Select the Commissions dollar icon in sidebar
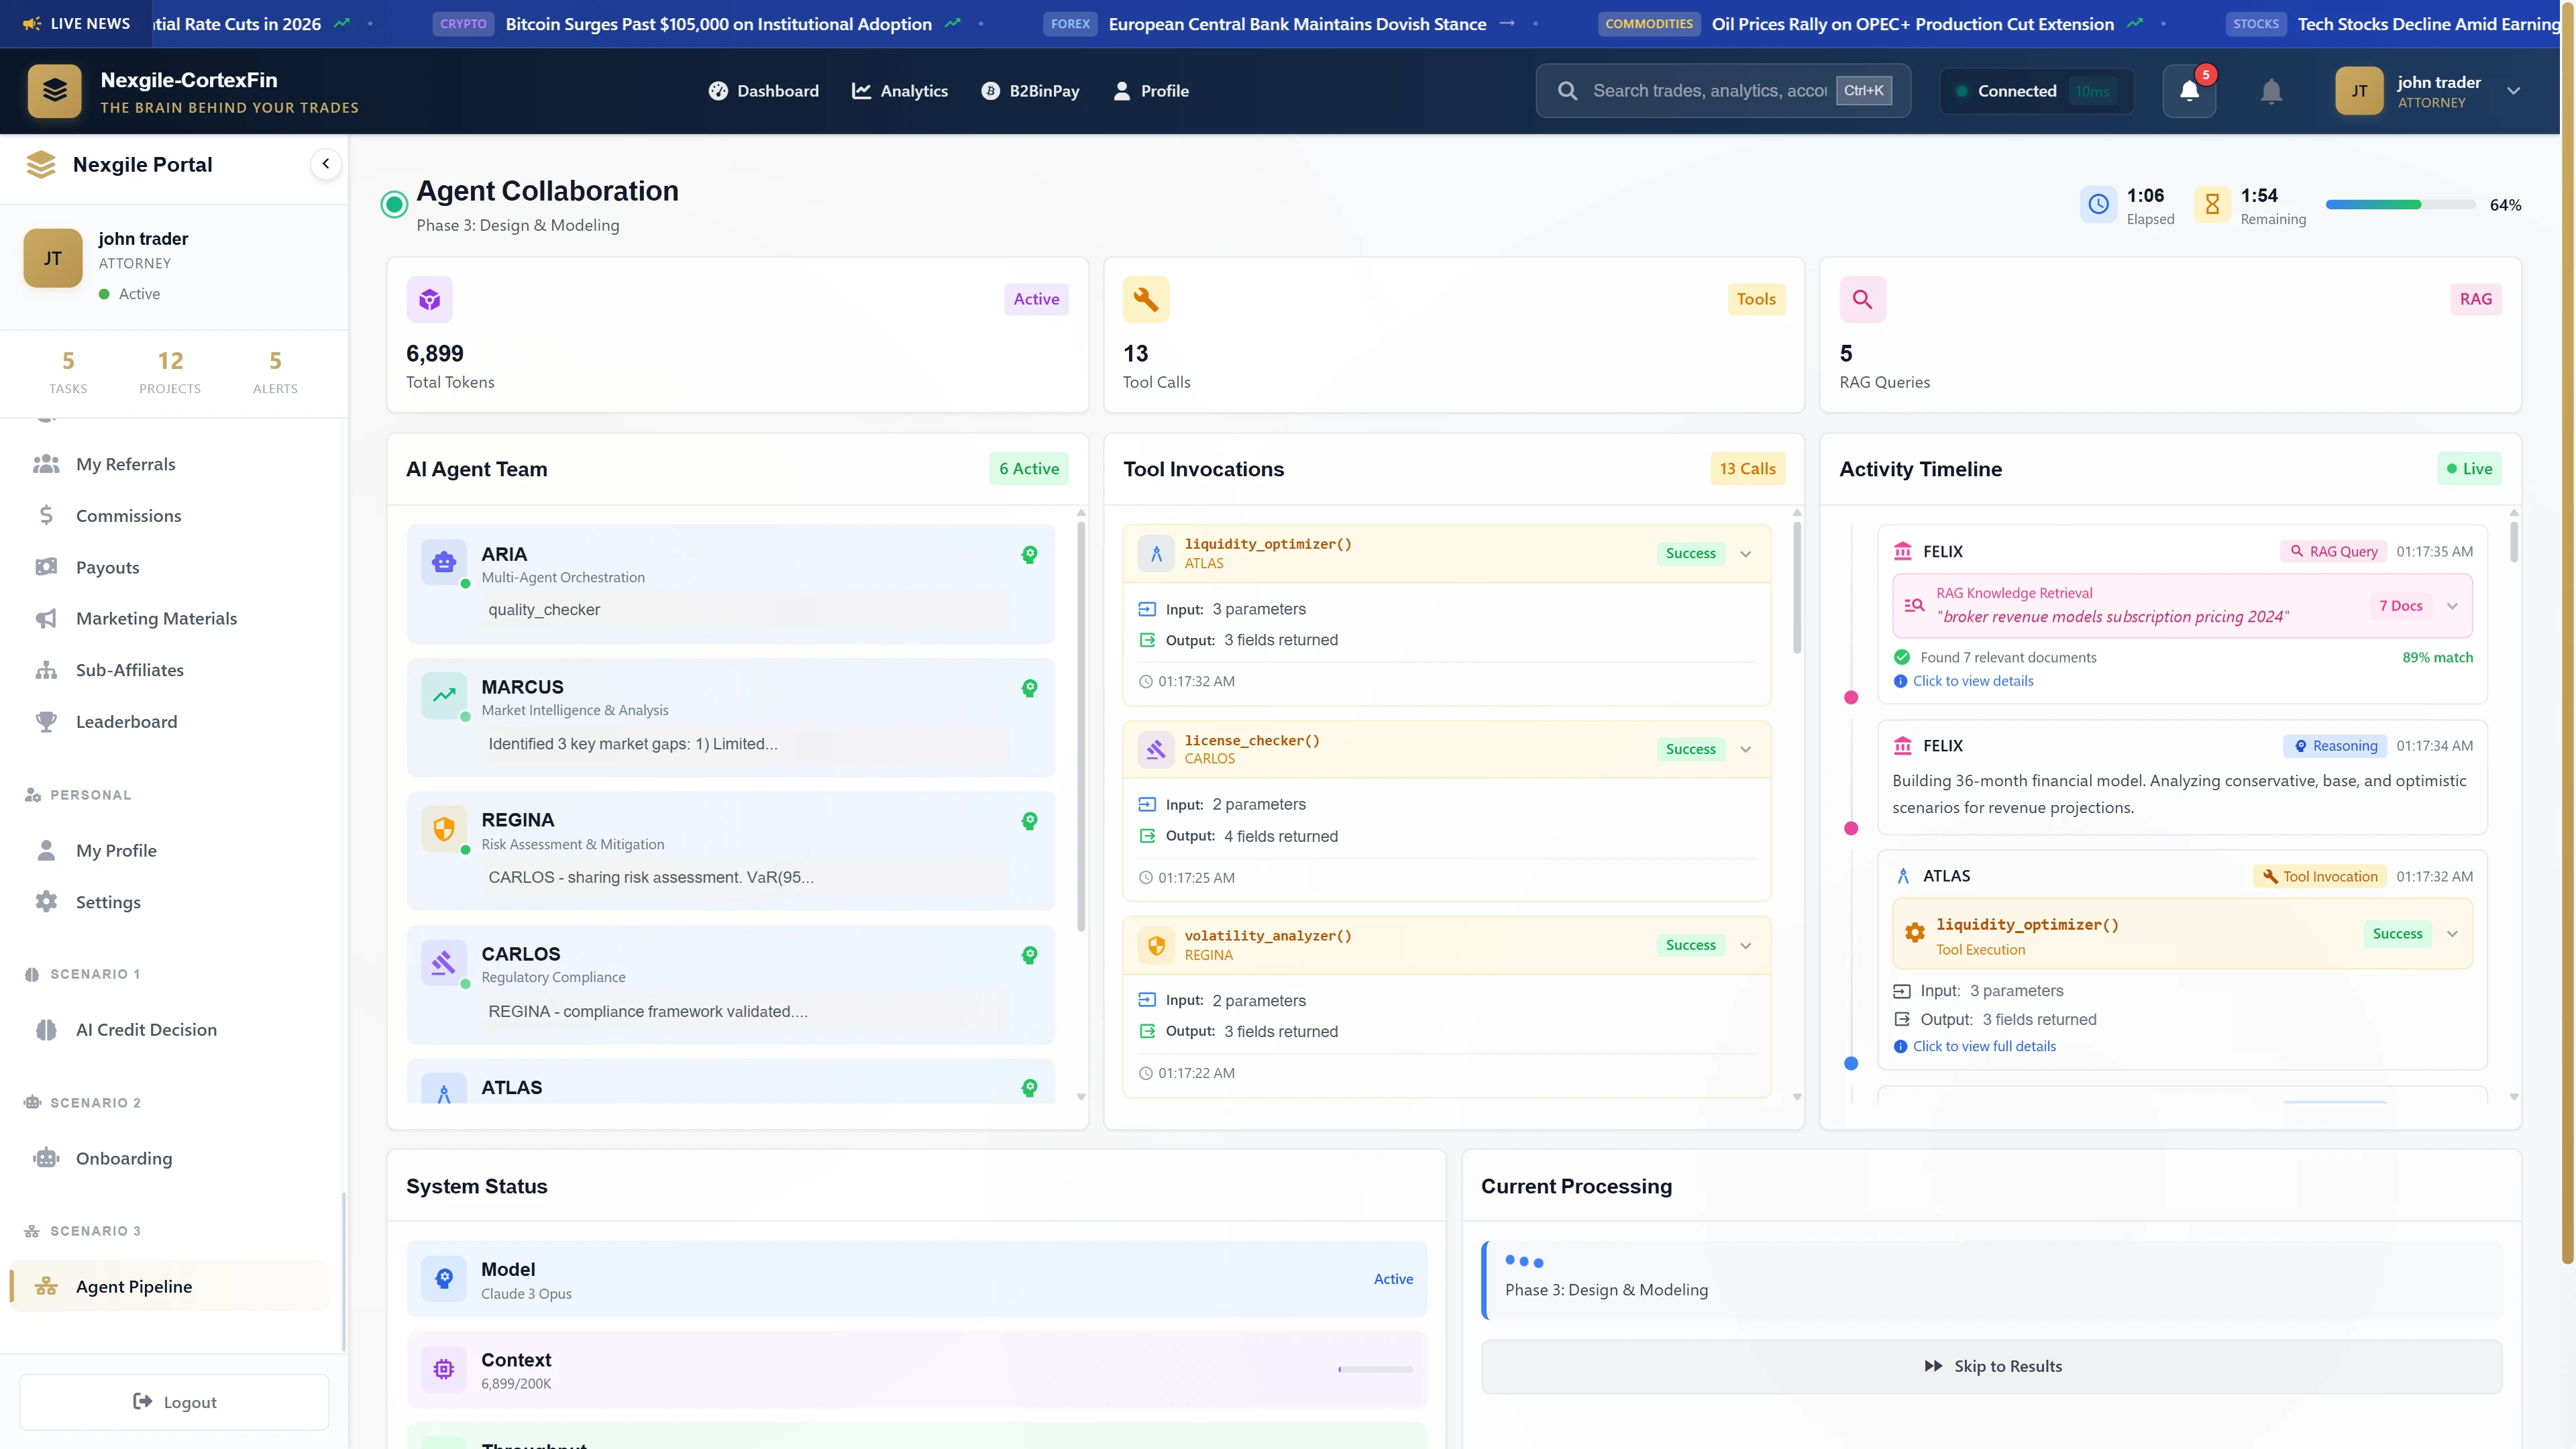 coord(46,515)
